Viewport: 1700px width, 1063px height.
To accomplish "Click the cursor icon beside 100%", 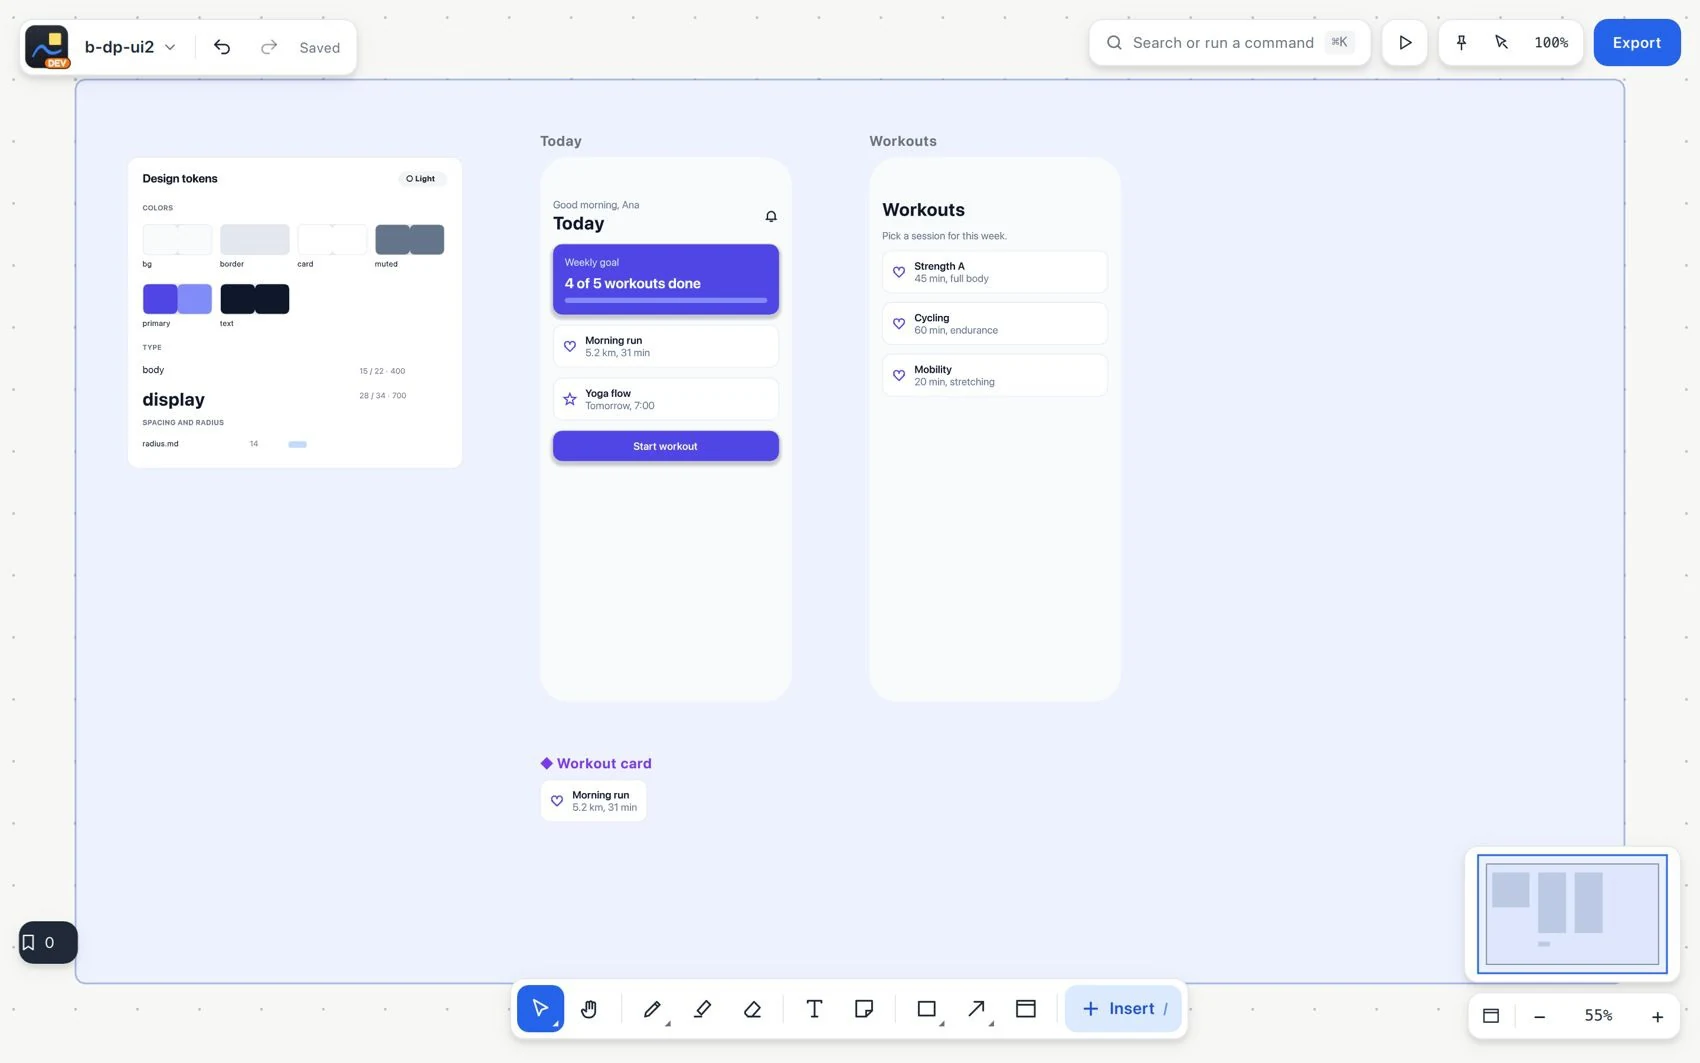I will coord(1501,43).
